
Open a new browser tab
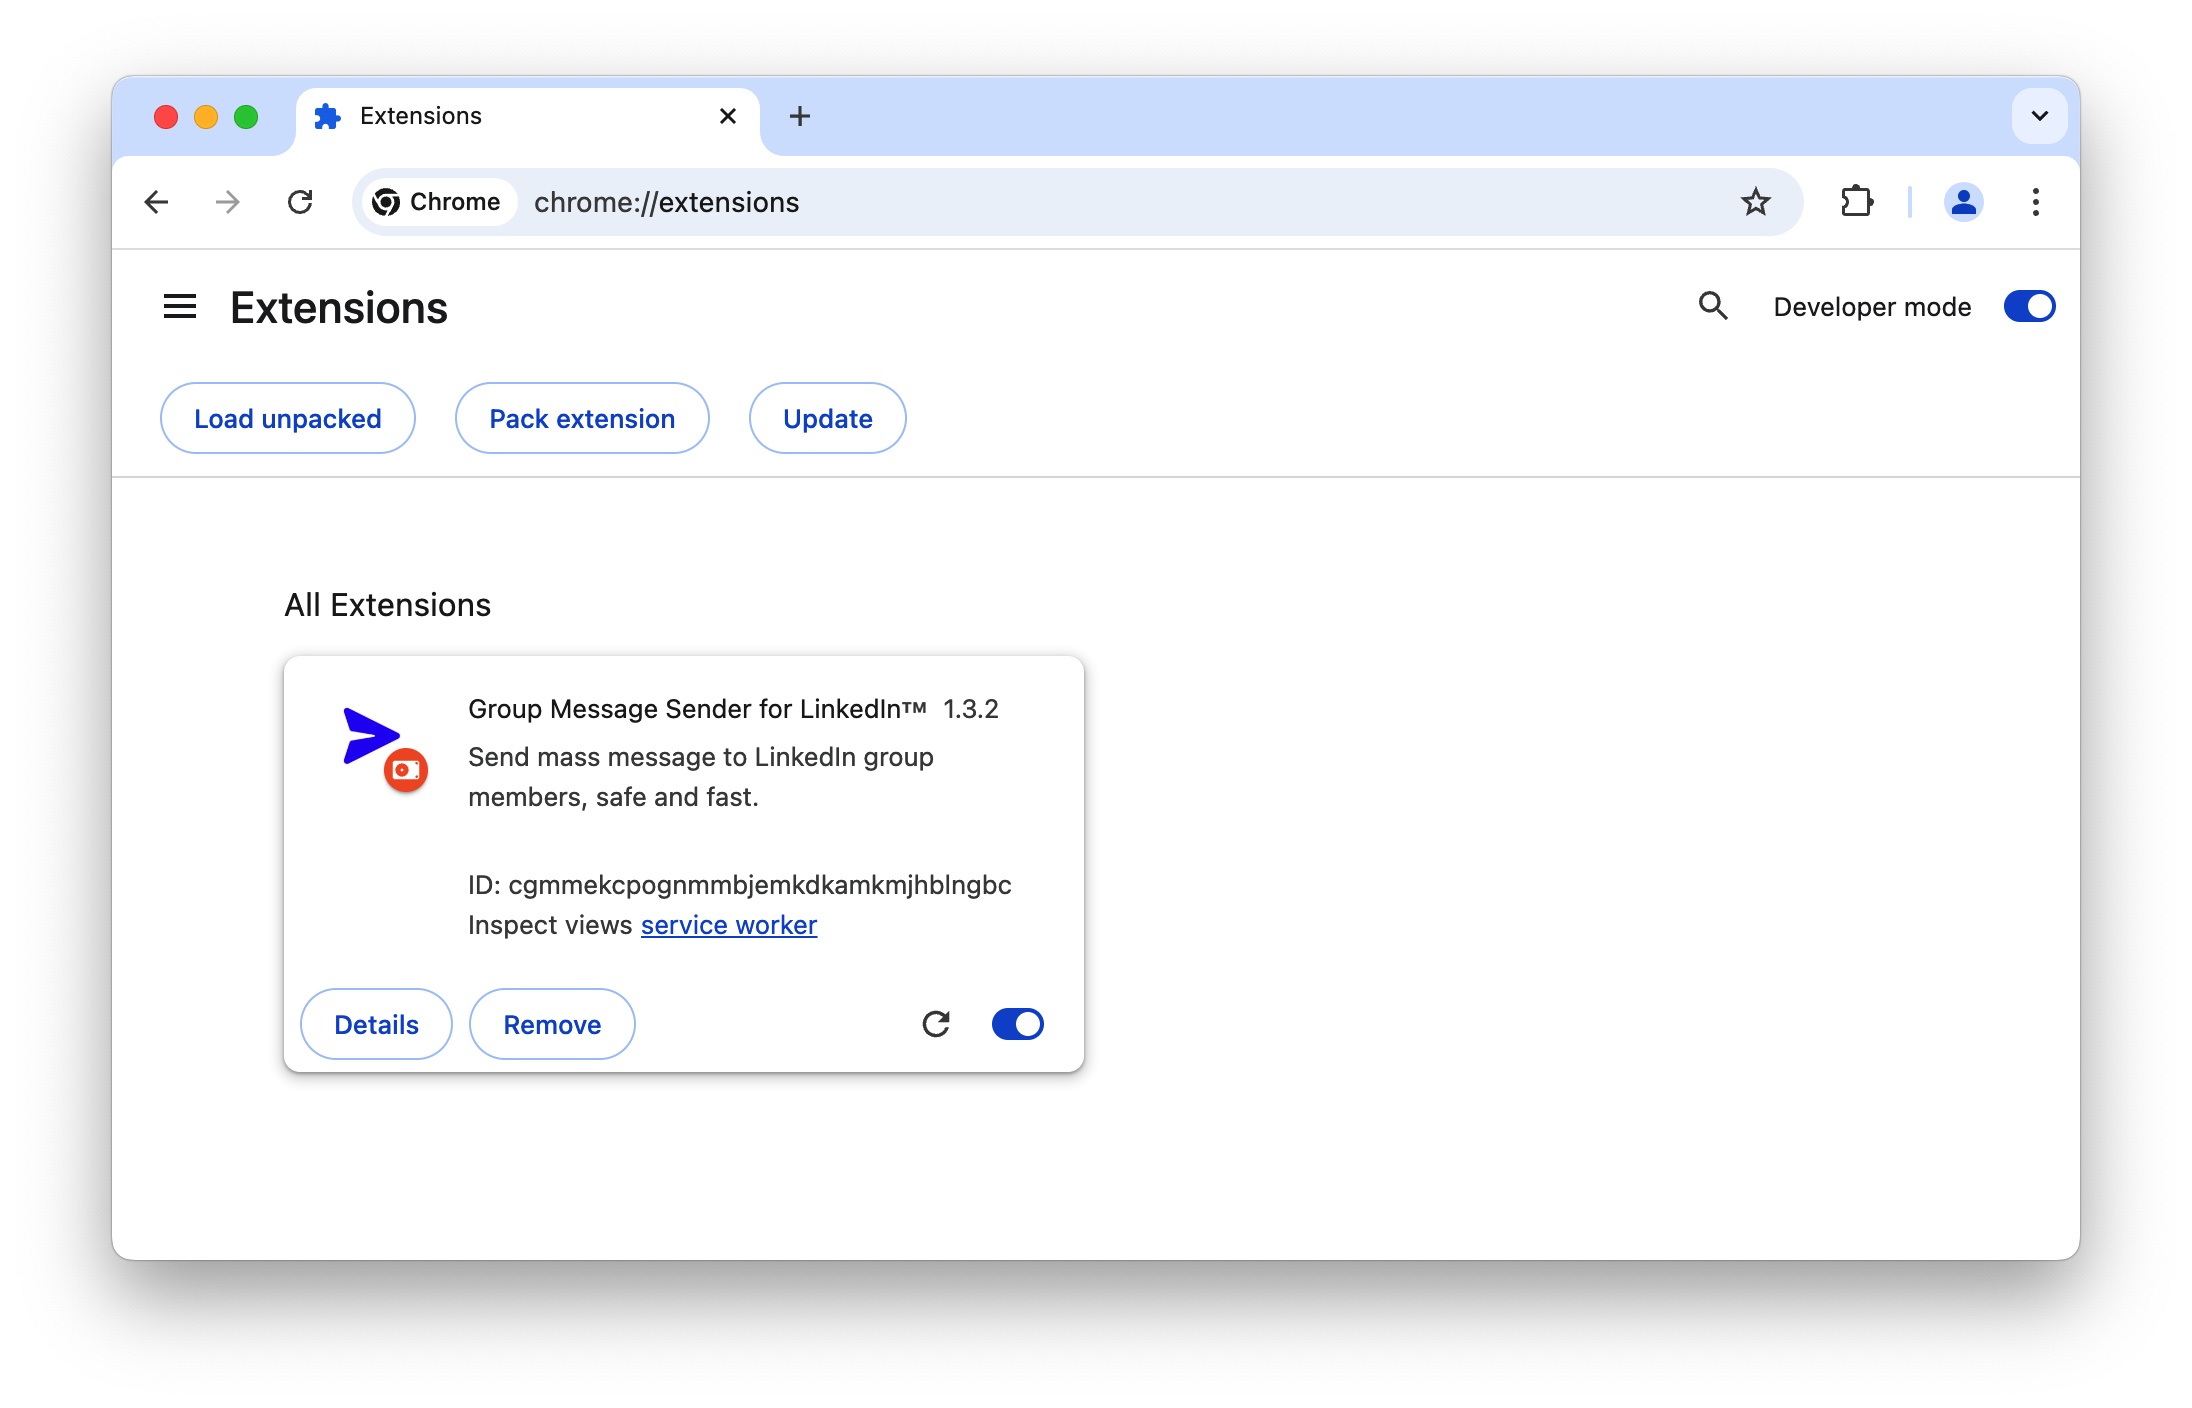(x=799, y=116)
